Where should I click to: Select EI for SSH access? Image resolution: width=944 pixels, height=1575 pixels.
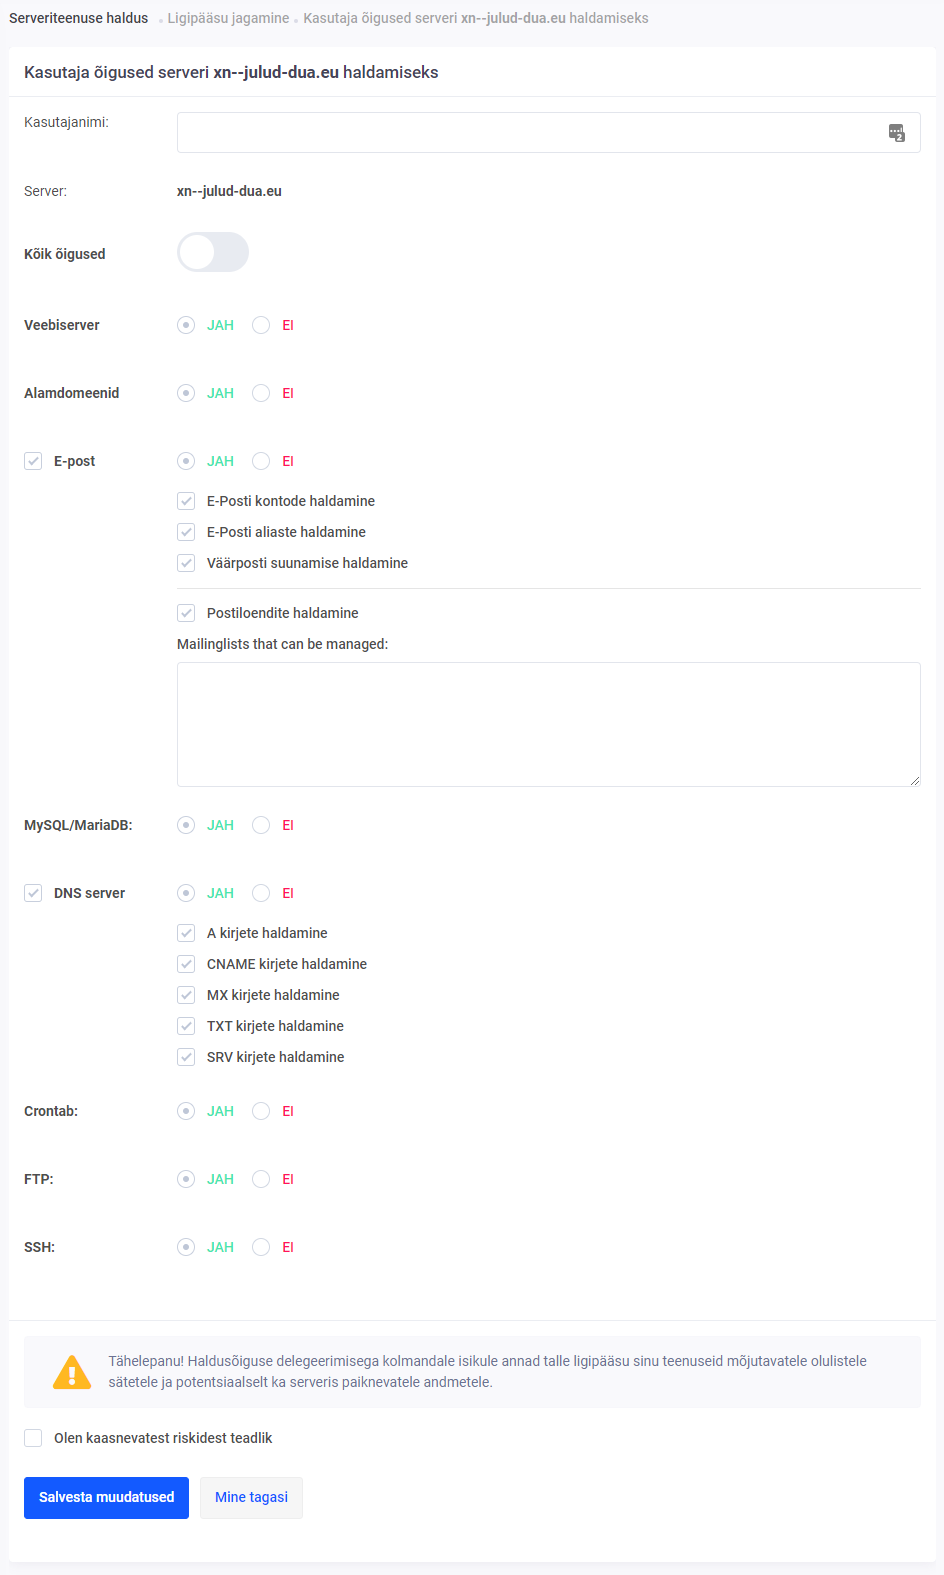point(262,1247)
